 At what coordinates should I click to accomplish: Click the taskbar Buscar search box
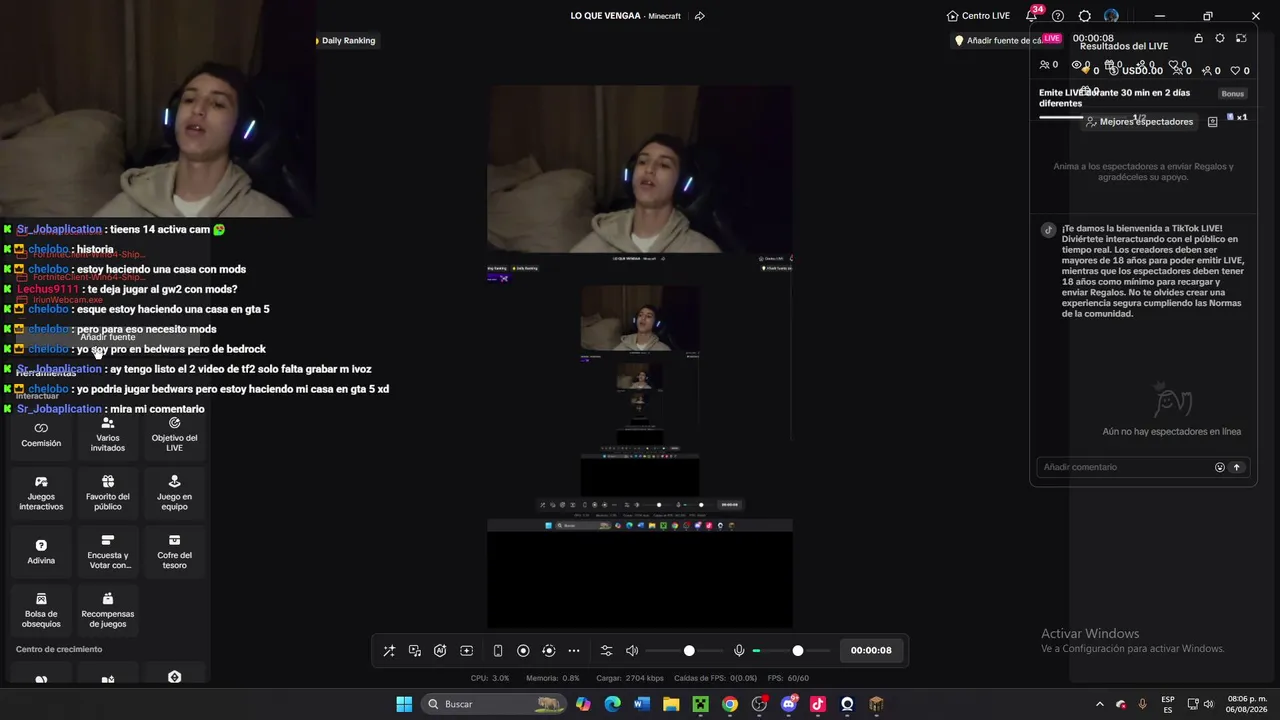[493, 704]
